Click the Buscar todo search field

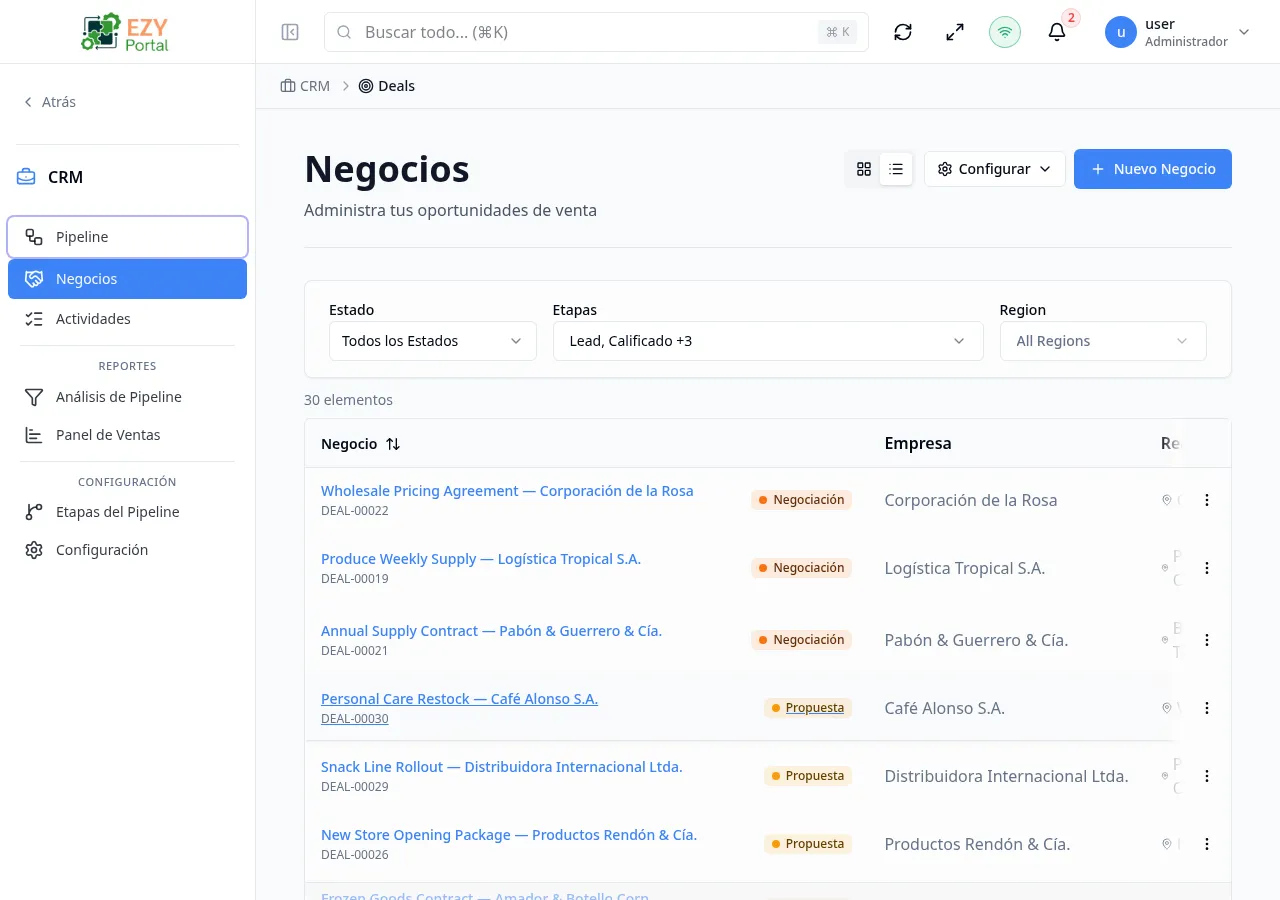tap(596, 32)
